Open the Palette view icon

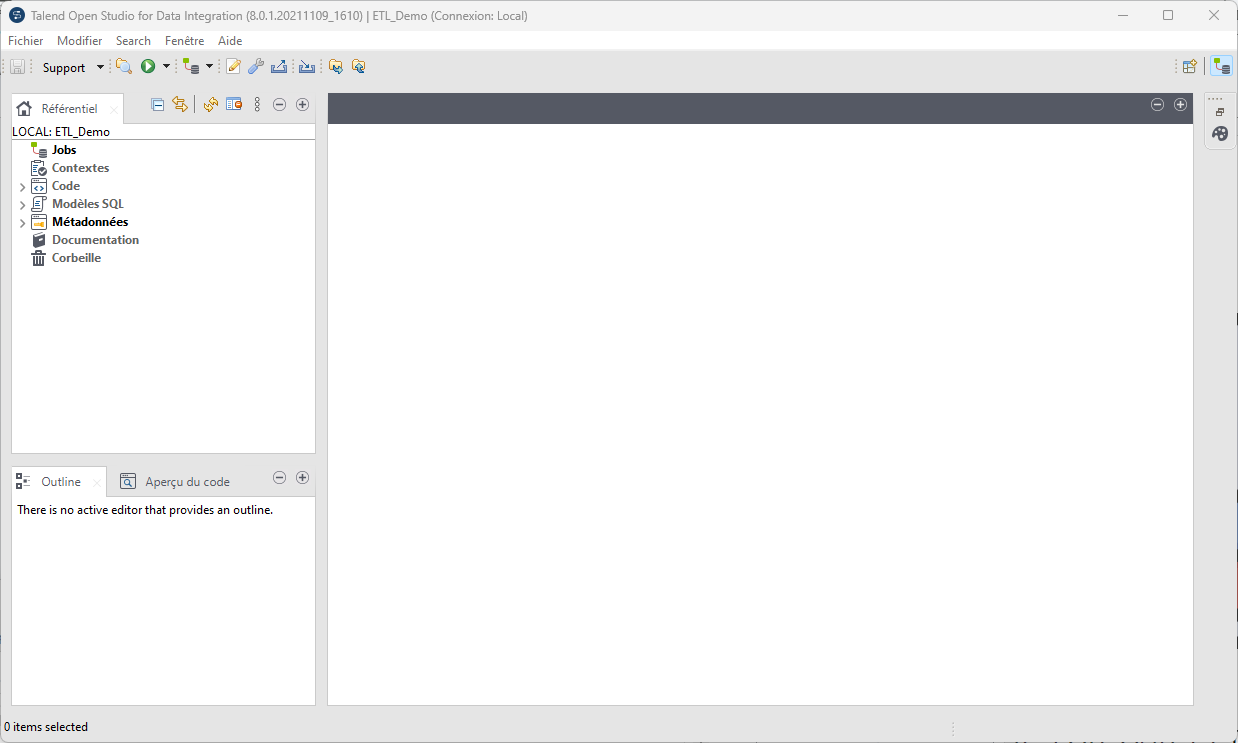tap(1220, 134)
